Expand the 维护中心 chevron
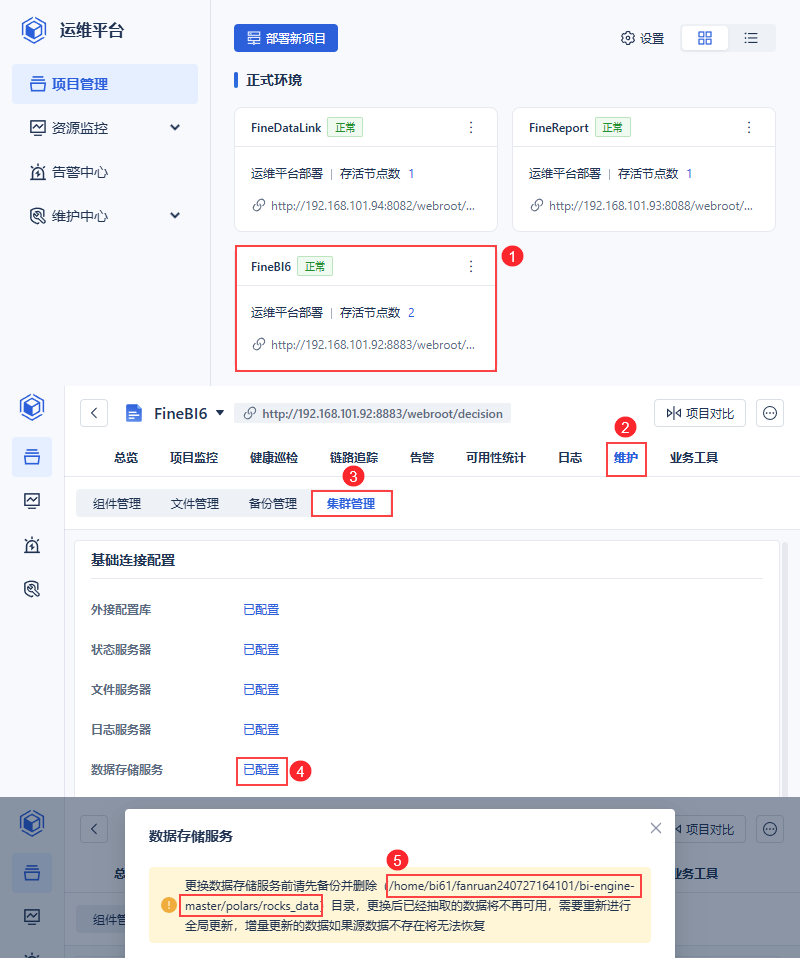The height and width of the screenshot is (958, 800). pyautogui.click(x=175, y=216)
